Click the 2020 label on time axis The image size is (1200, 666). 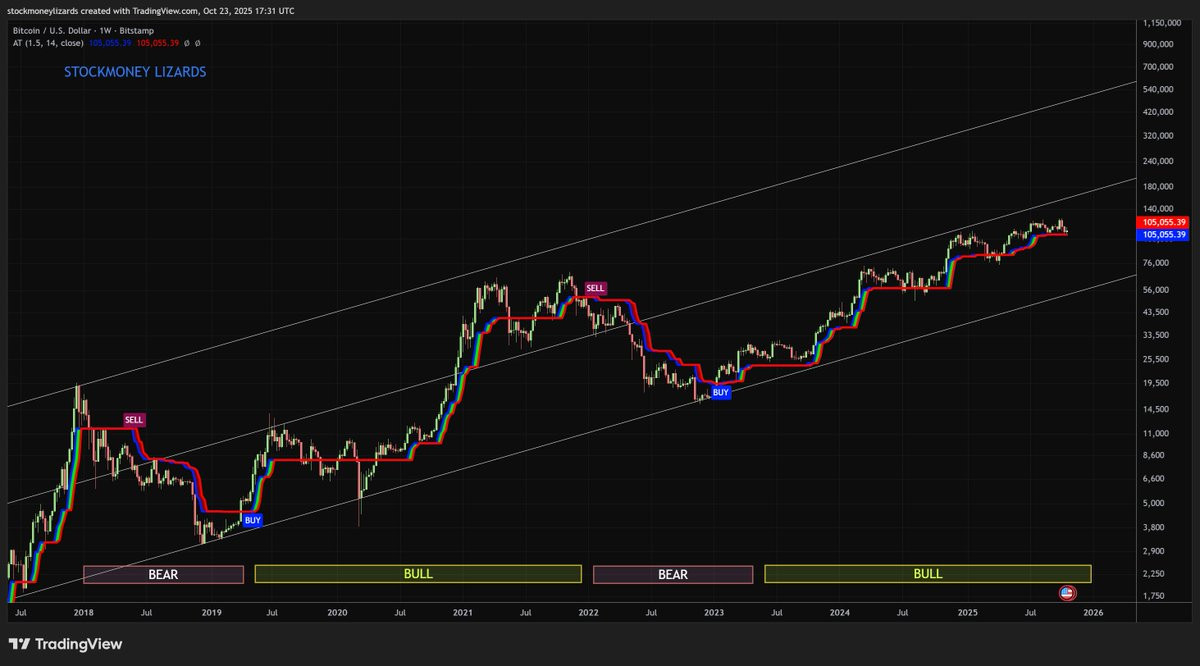(337, 611)
